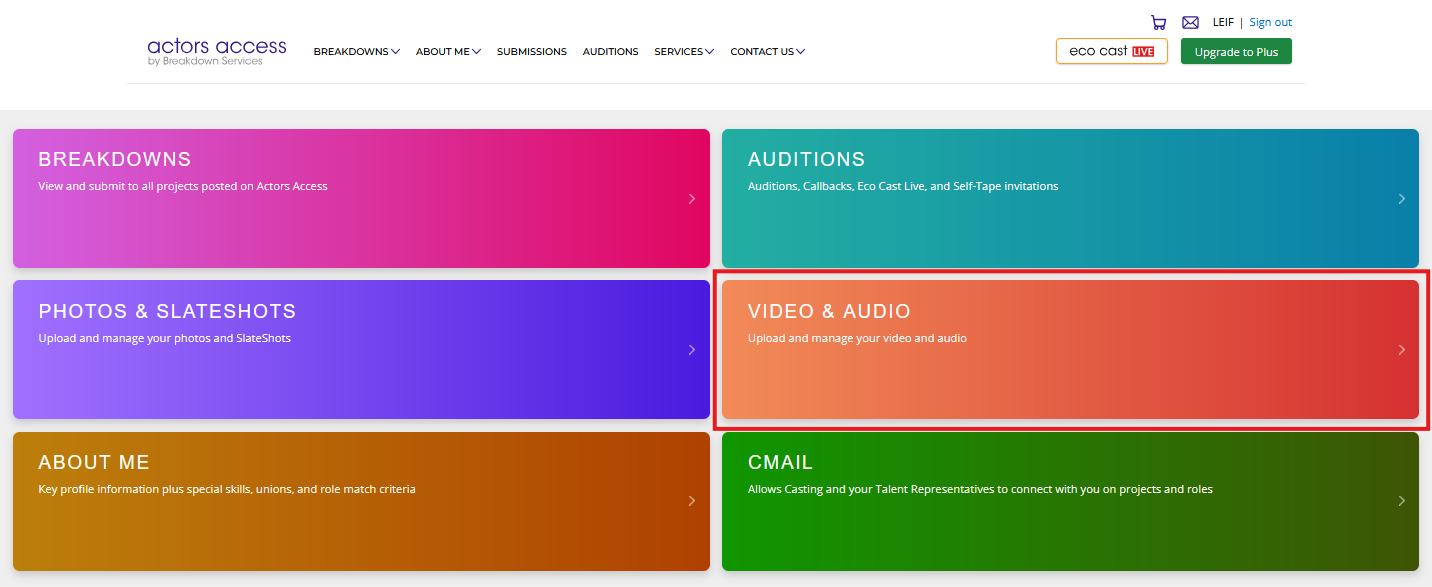Click 'Key profile information plus special skills' text
Image resolution: width=1432 pixels, height=587 pixels.
(x=227, y=489)
